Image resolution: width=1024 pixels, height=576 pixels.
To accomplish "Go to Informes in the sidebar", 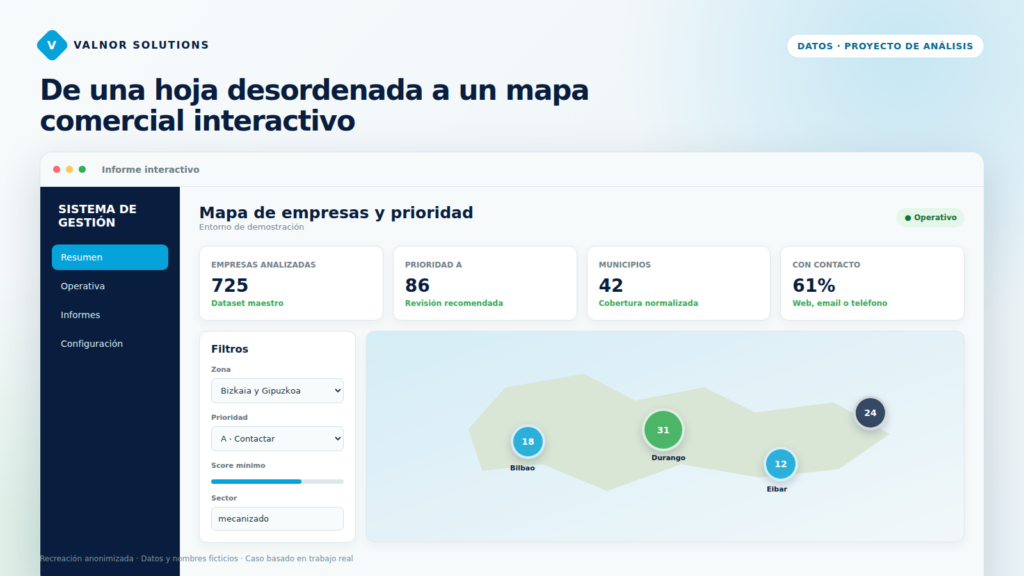I will (x=110, y=315).
